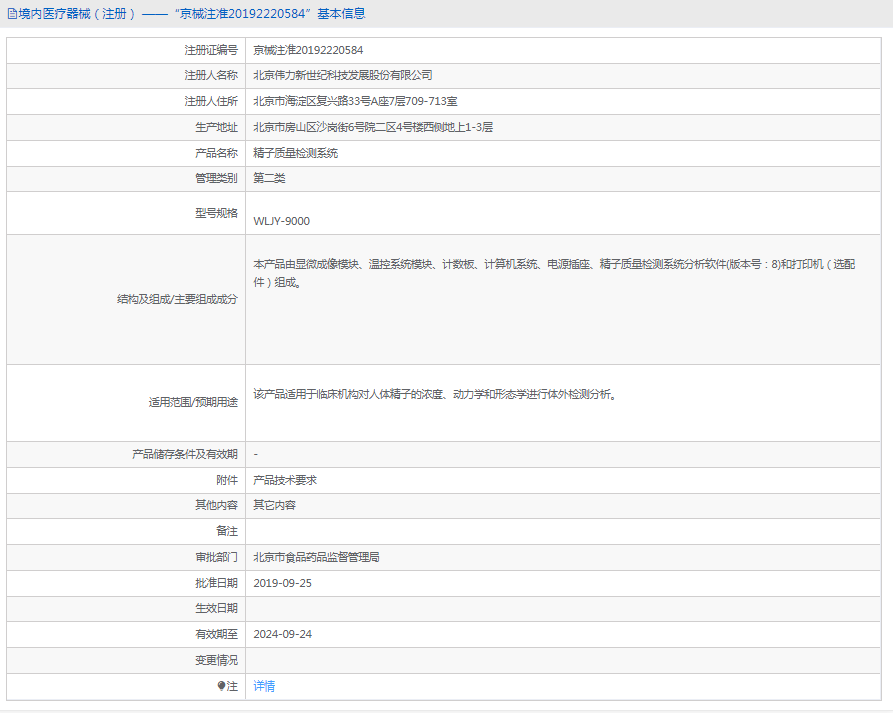This screenshot has width=893, height=713.
Task: Click the bulb icon beside 注 label
Action: click(x=222, y=686)
